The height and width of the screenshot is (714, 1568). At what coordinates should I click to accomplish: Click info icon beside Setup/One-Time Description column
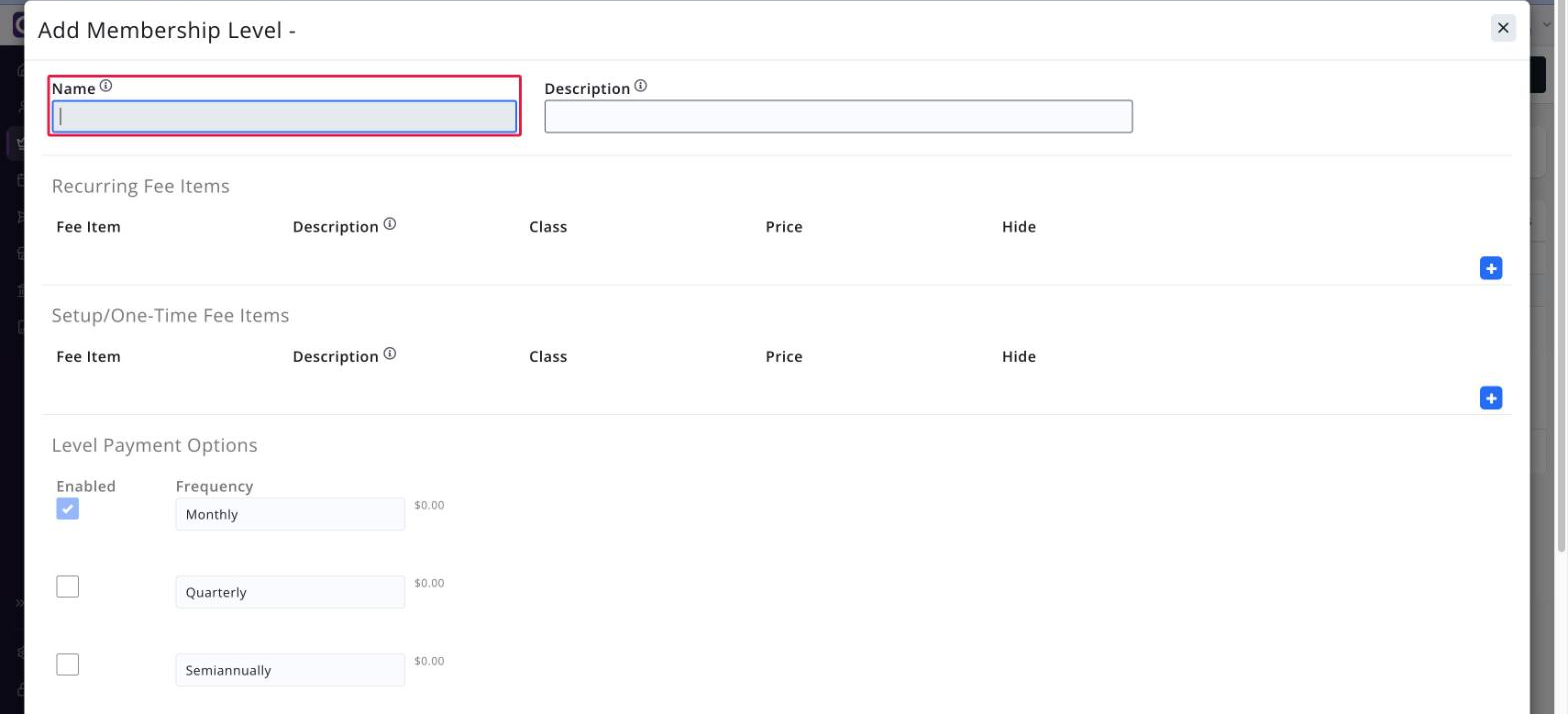(390, 355)
